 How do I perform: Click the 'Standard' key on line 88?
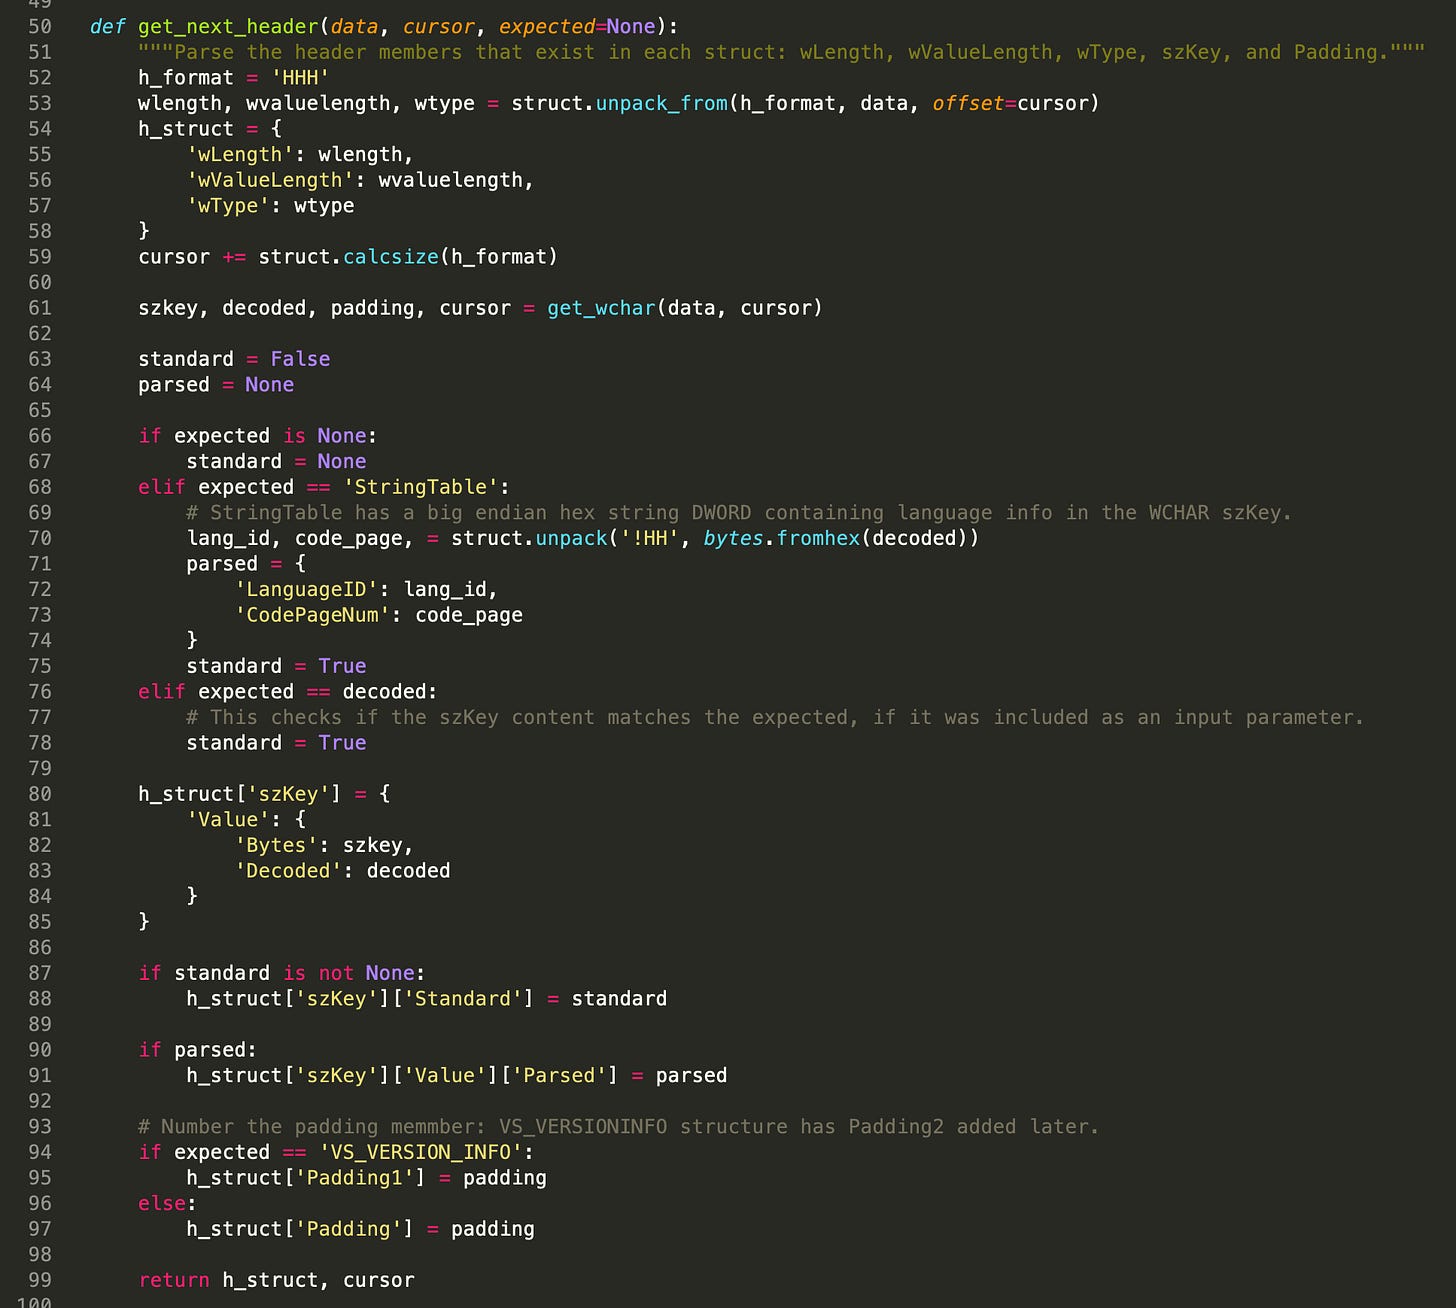[x=463, y=999]
